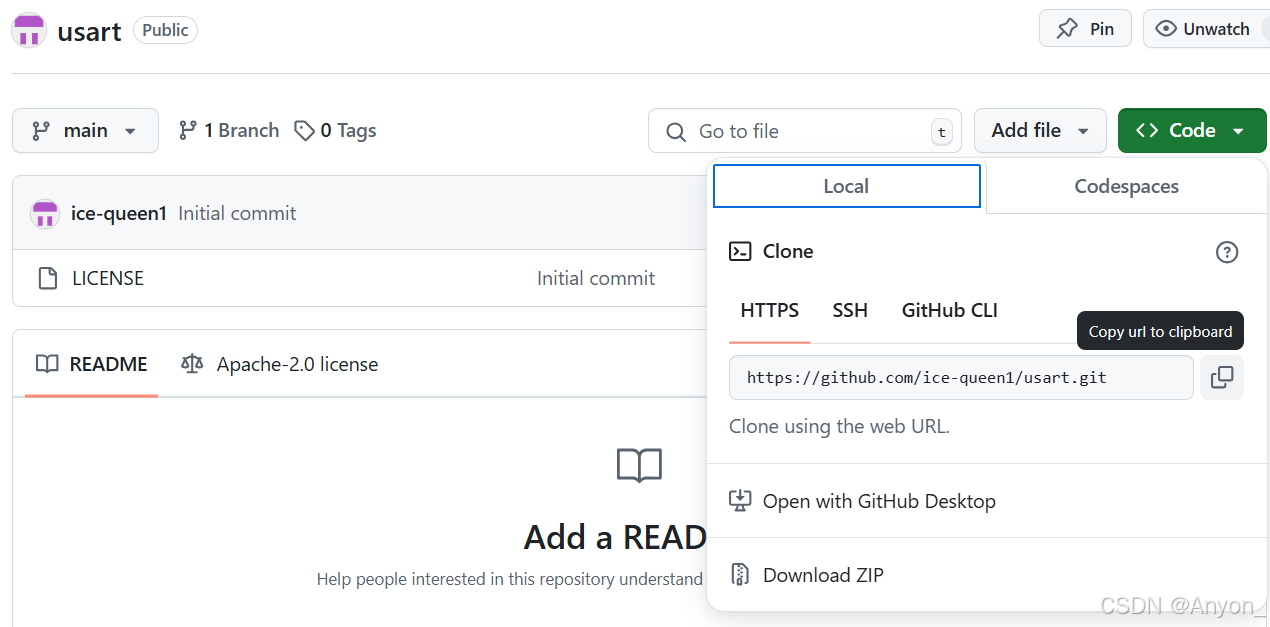Click the Public visibility badge

pos(165,30)
